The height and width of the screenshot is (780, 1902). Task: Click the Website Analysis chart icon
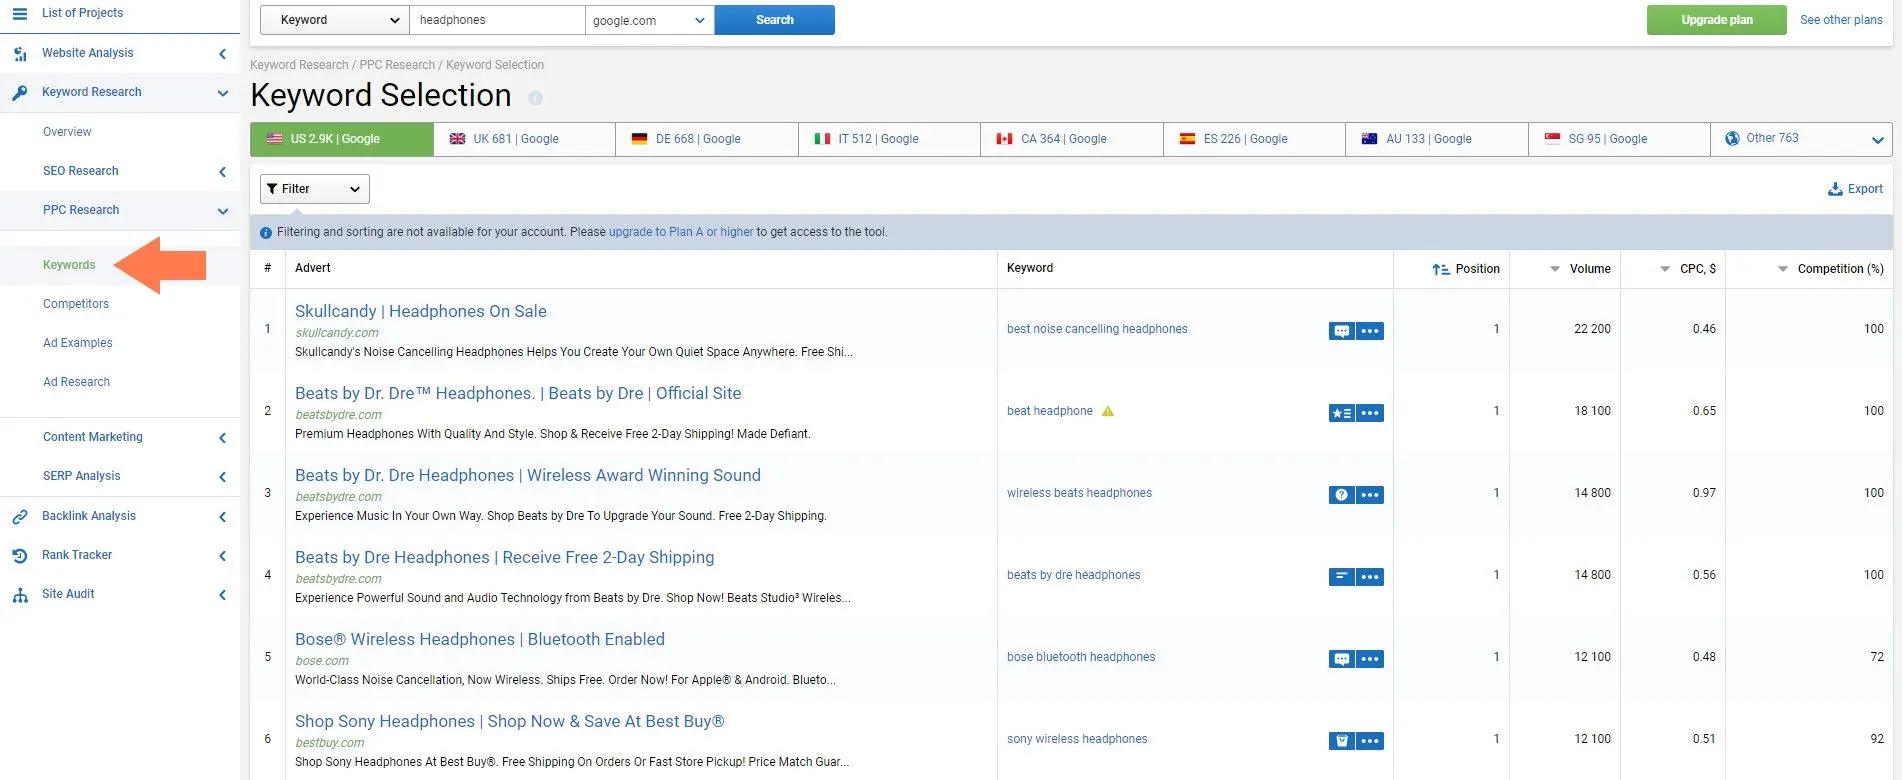click(20, 54)
